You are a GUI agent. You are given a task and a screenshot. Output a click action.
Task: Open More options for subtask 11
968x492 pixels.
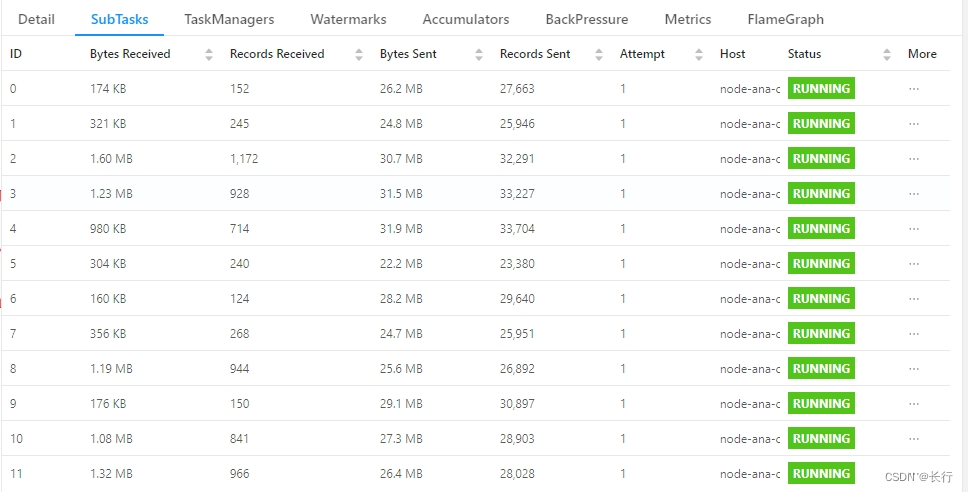[914, 474]
